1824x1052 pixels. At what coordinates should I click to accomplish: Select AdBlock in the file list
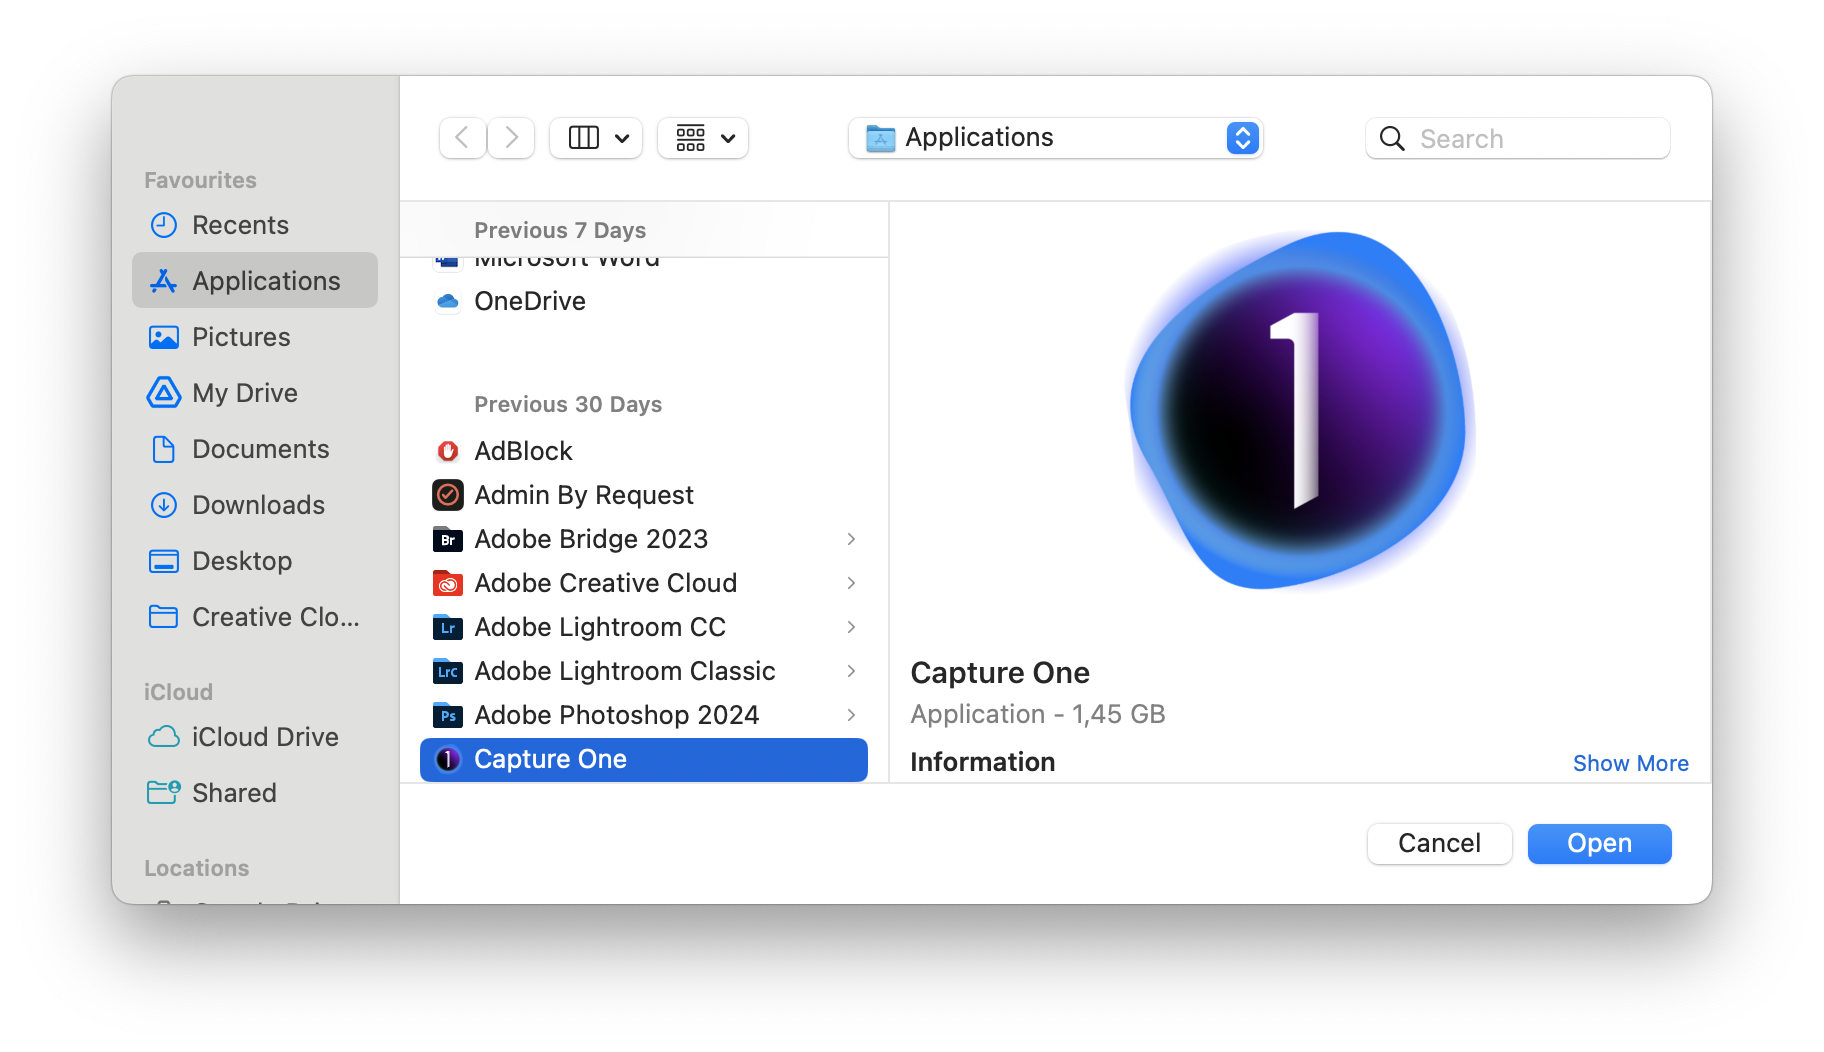[x=644, y=451]
